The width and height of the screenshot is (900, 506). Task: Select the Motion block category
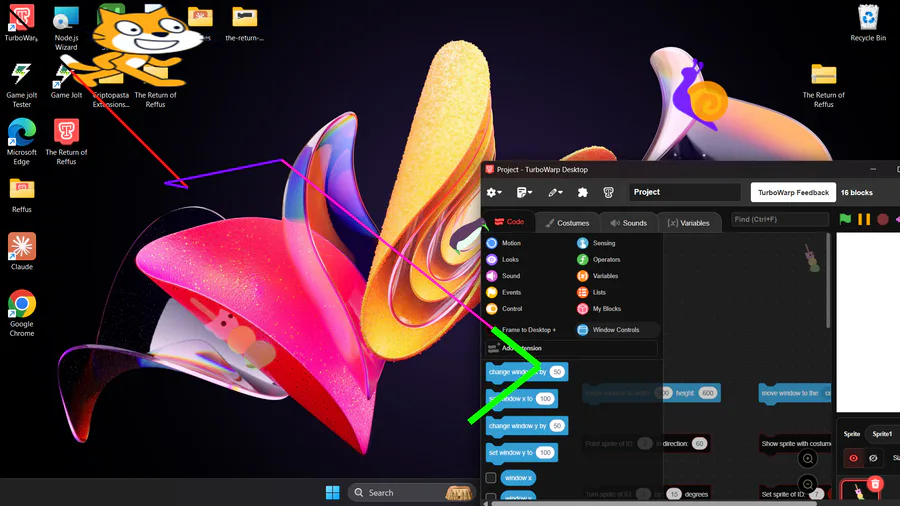pos(503,243)
